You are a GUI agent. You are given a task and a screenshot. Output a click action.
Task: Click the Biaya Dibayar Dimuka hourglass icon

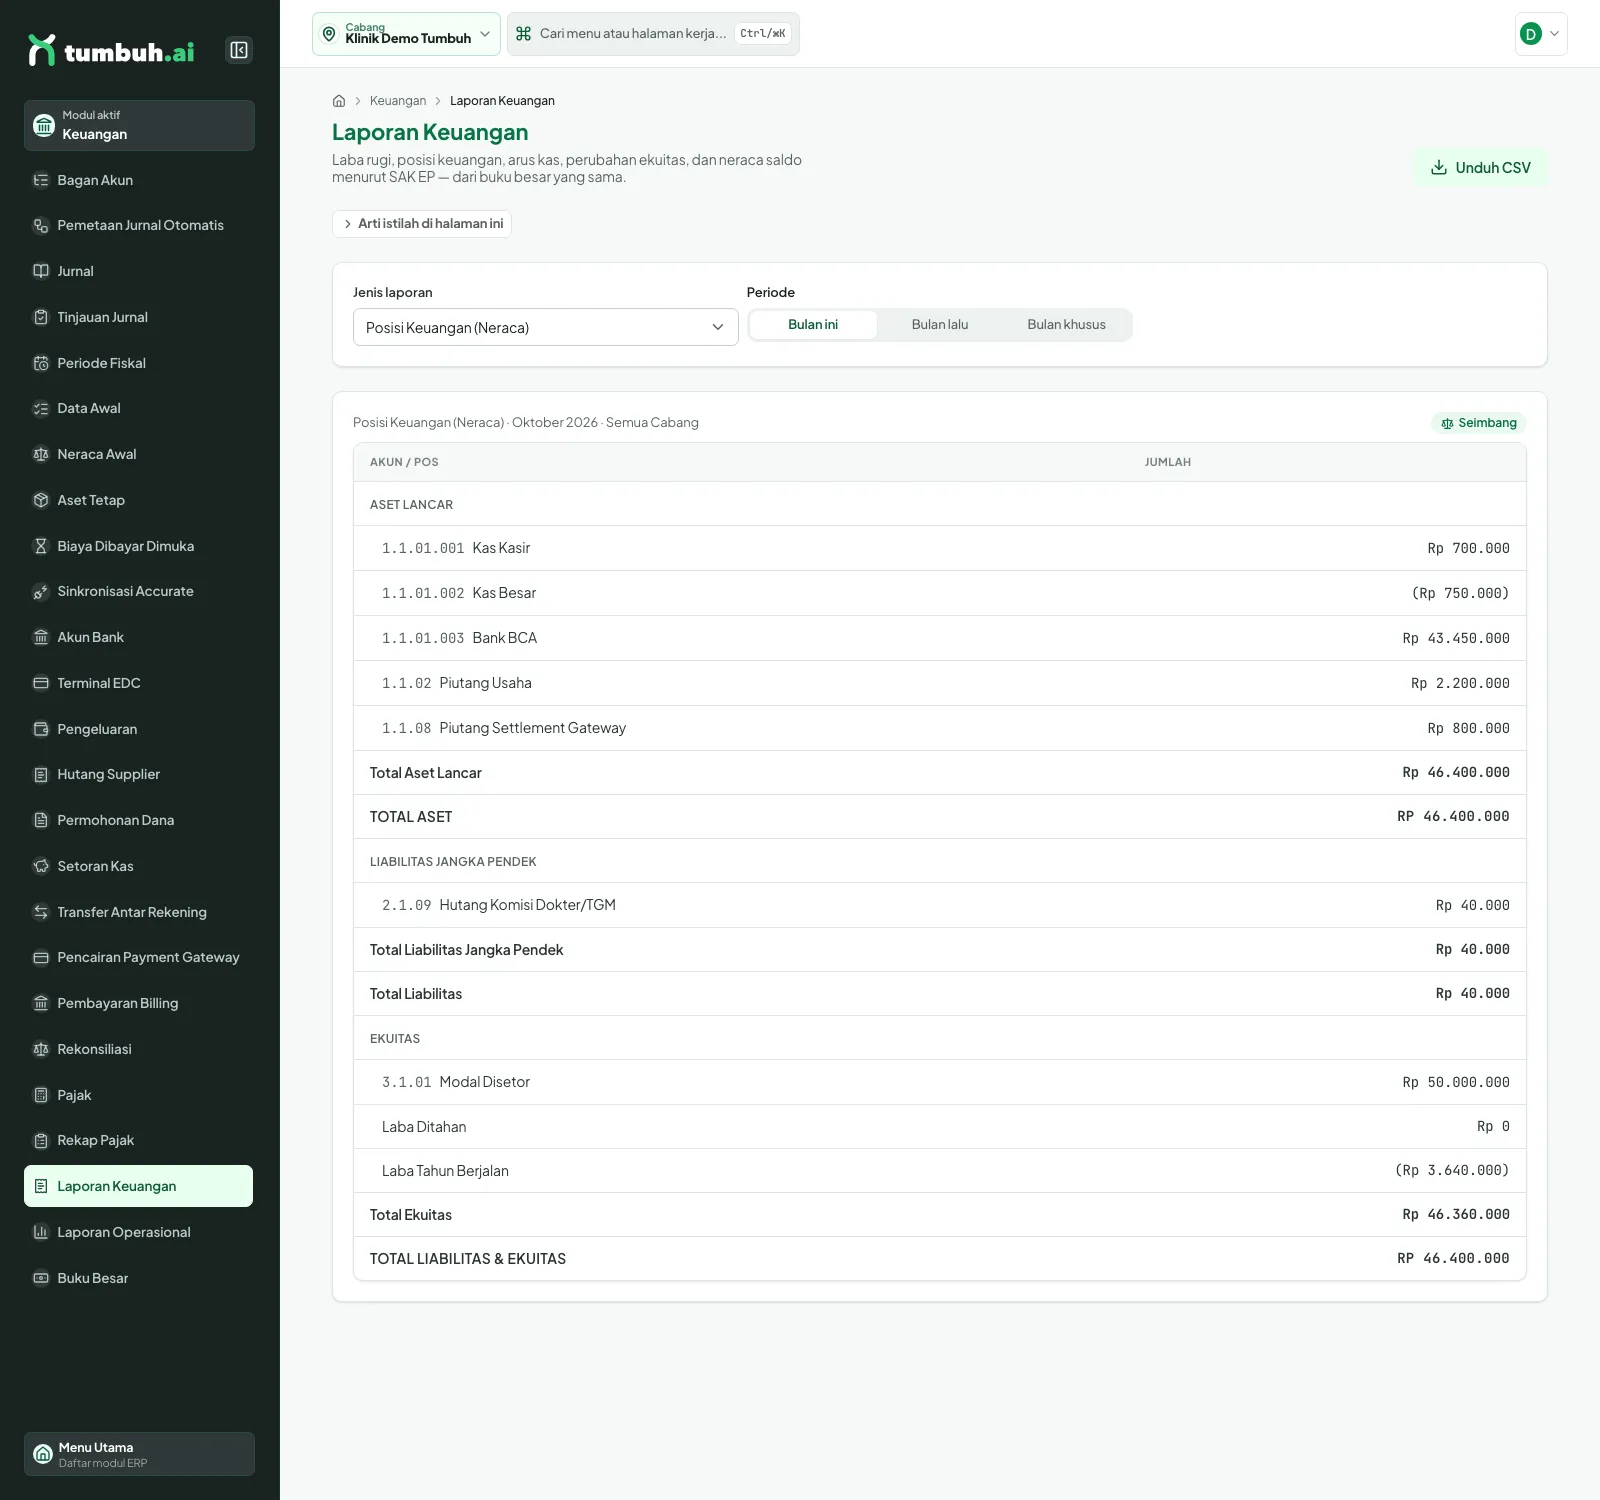click(x=41, y=546)
